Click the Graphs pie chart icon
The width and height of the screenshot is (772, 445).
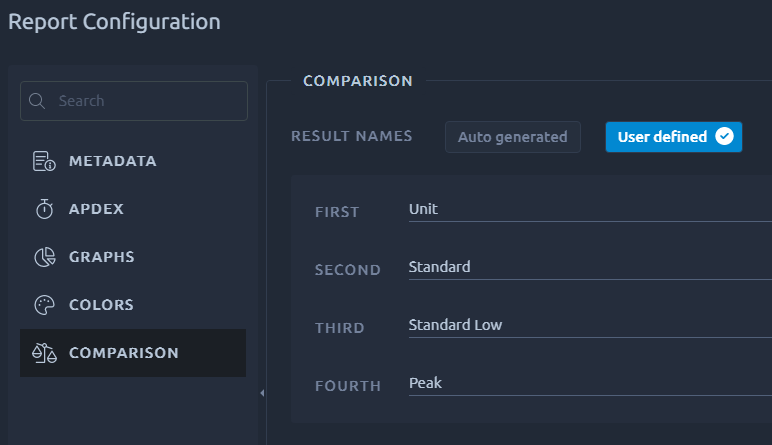coord(44,257)
